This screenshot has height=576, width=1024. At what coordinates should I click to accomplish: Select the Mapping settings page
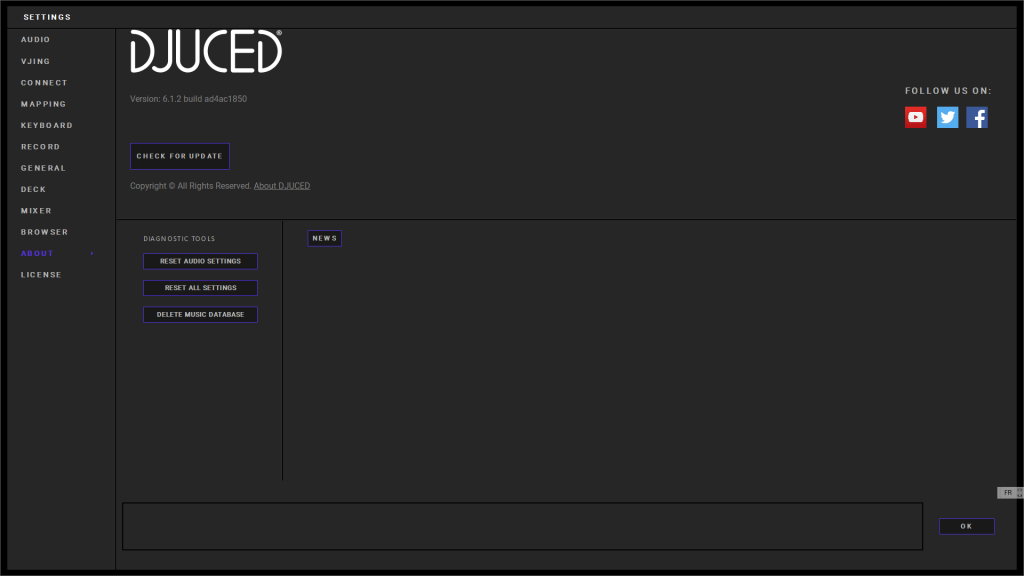point(44,104)
